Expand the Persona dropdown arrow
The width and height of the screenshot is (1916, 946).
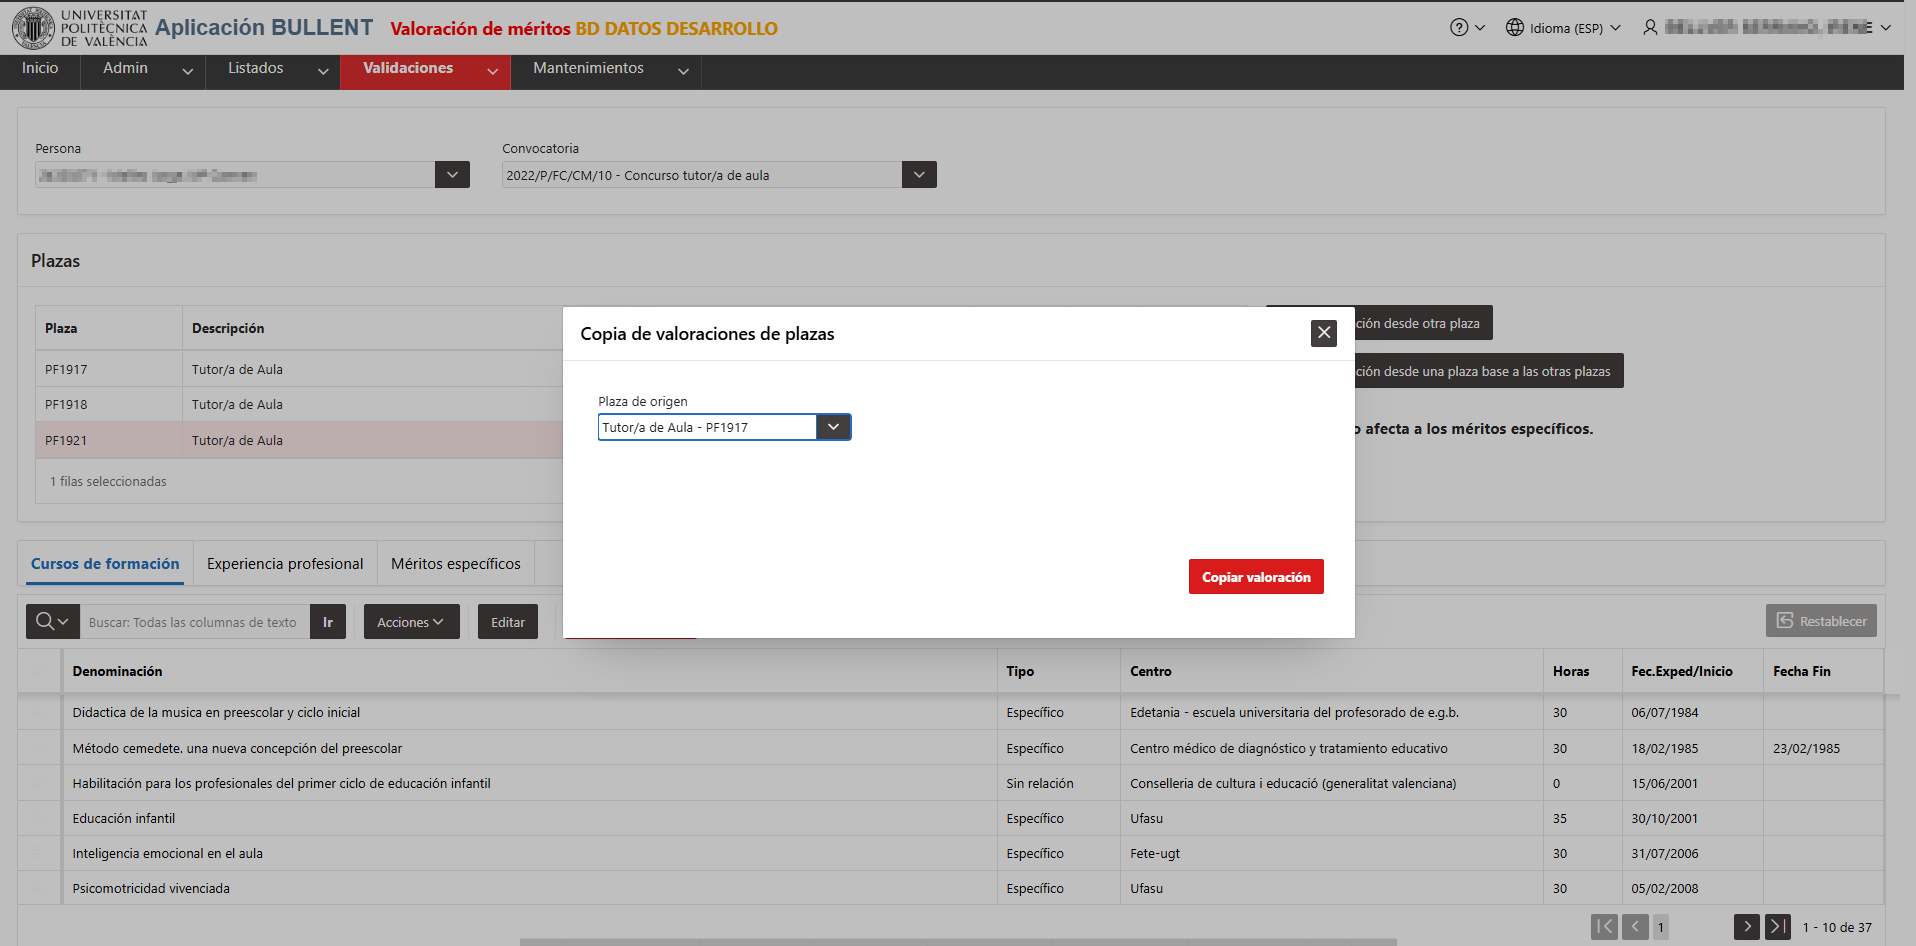[x=452, y=175]
